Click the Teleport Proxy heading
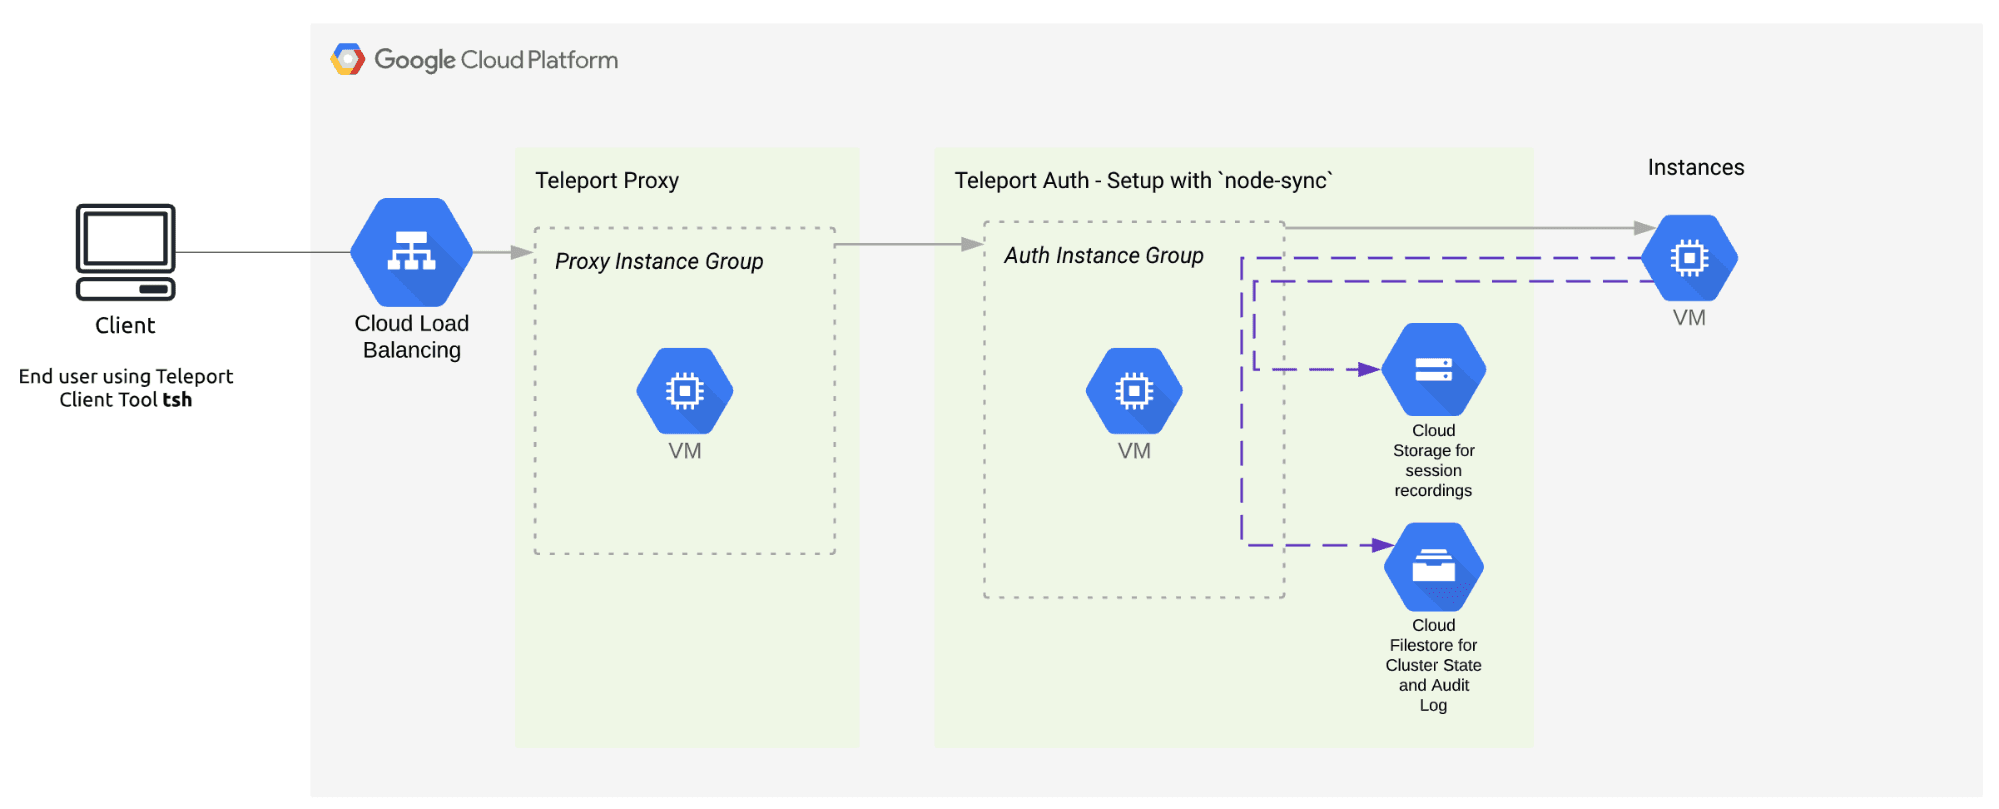This screenshot has width=1999, height=809. (x=607, y=181)
